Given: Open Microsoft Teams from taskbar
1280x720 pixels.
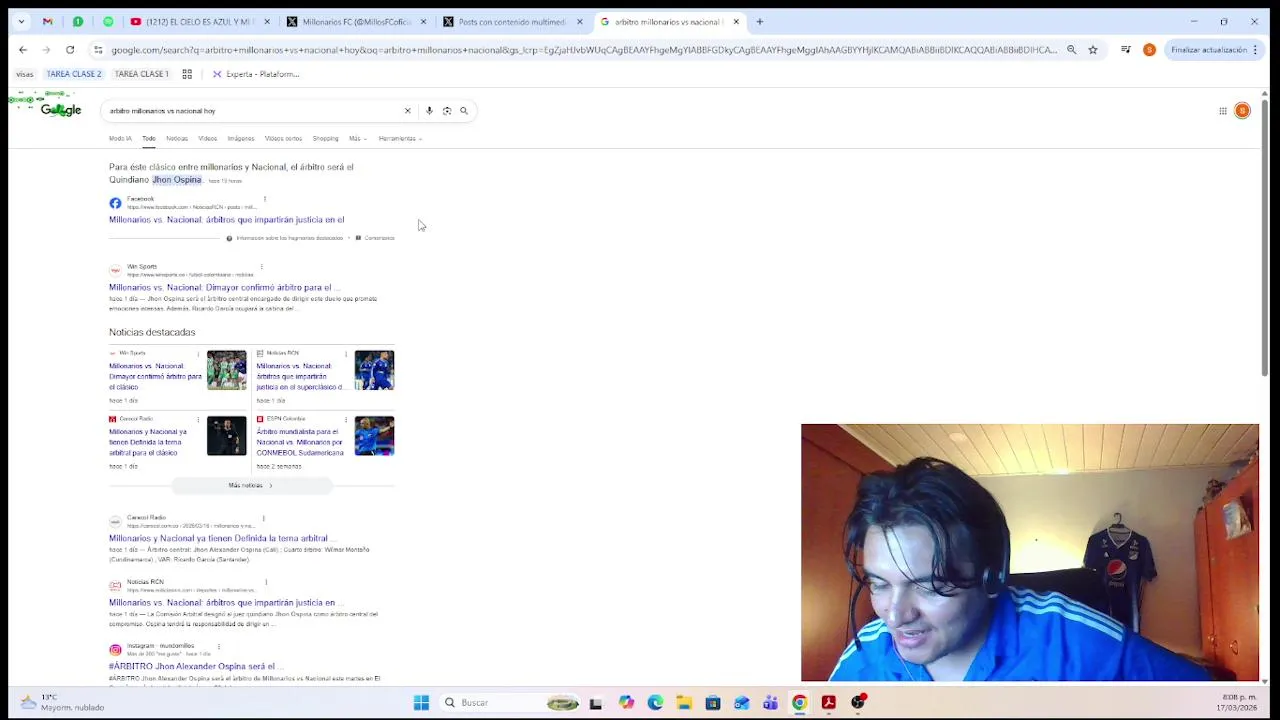Looking at the screenshot, I should tap(771, 703).
